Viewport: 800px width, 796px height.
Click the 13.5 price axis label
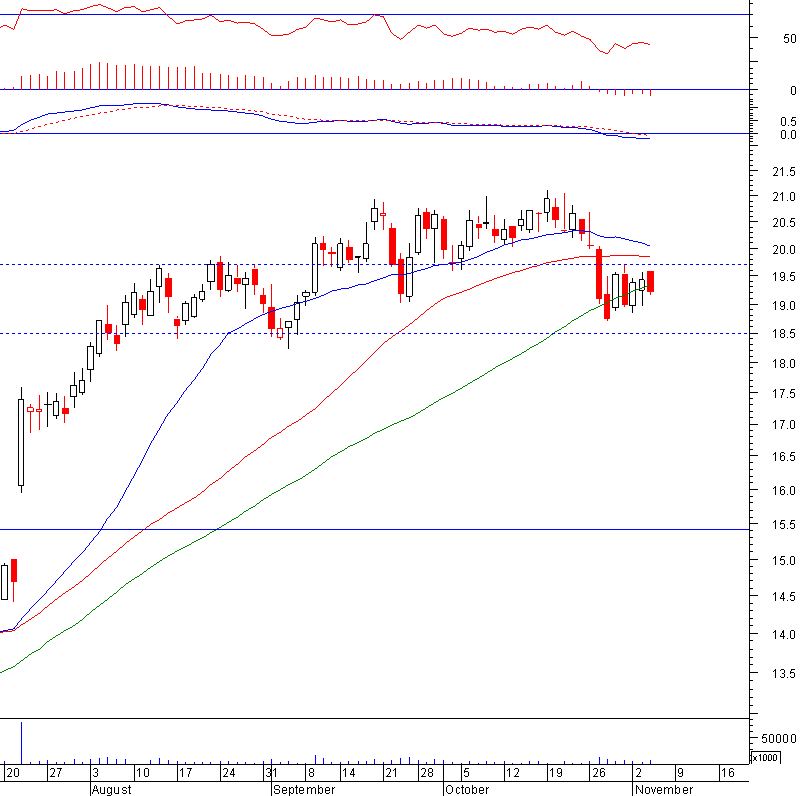pyautogui.click(x=784, y=674)
